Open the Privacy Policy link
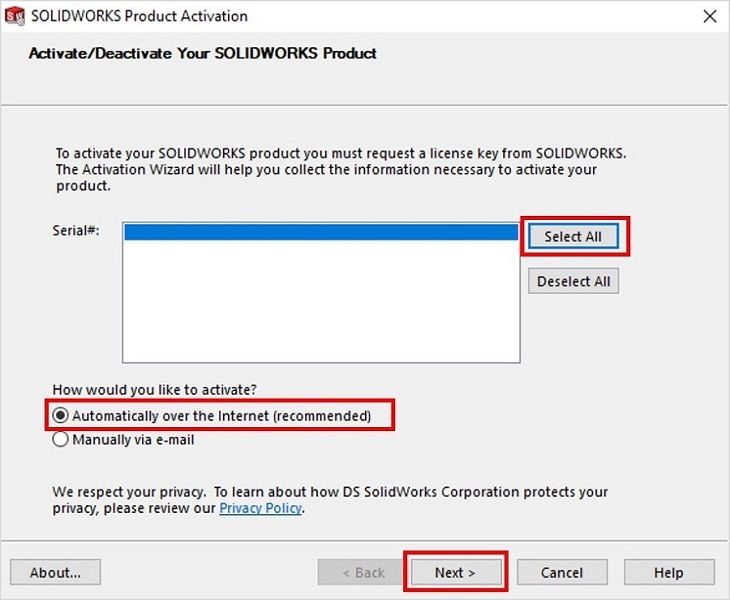The image size is (730, 600). pos(259,508)
